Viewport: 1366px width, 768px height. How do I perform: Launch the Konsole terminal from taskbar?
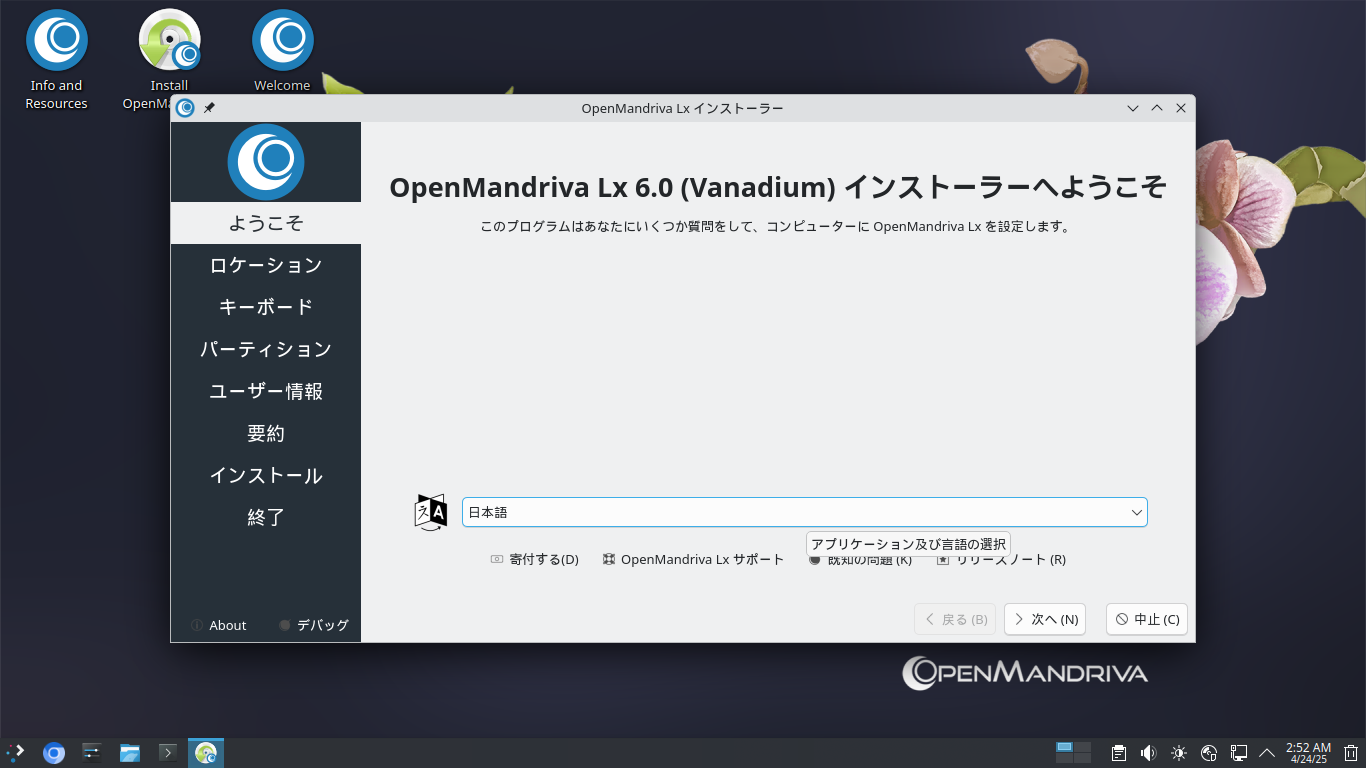pyautogui.click(x=168, y=752)
